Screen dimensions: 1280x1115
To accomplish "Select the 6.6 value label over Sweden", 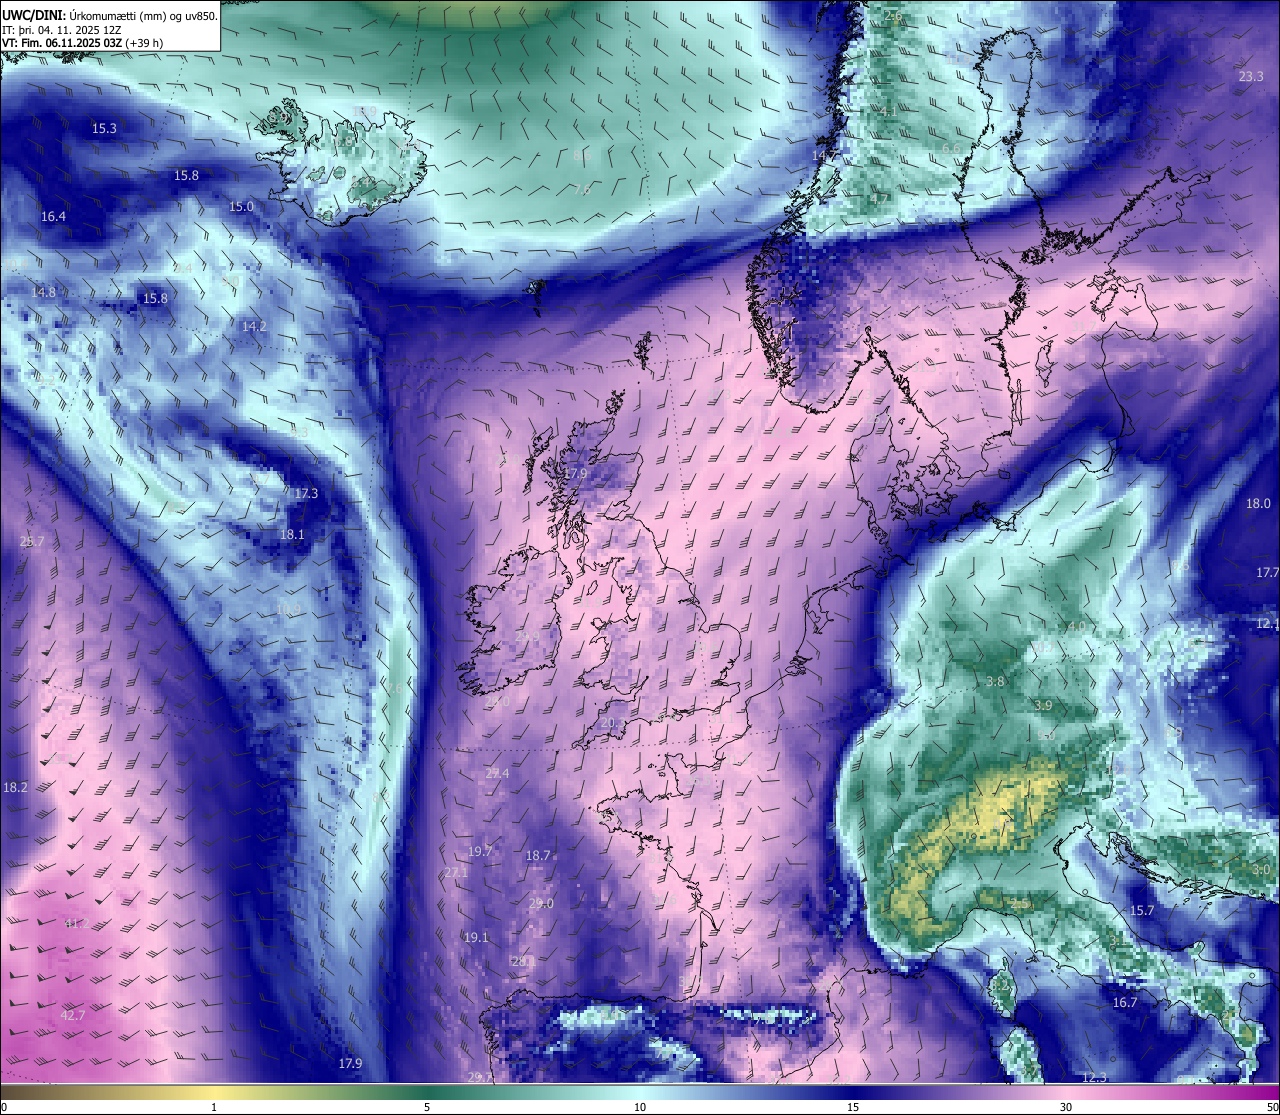I will coord(951,149).
